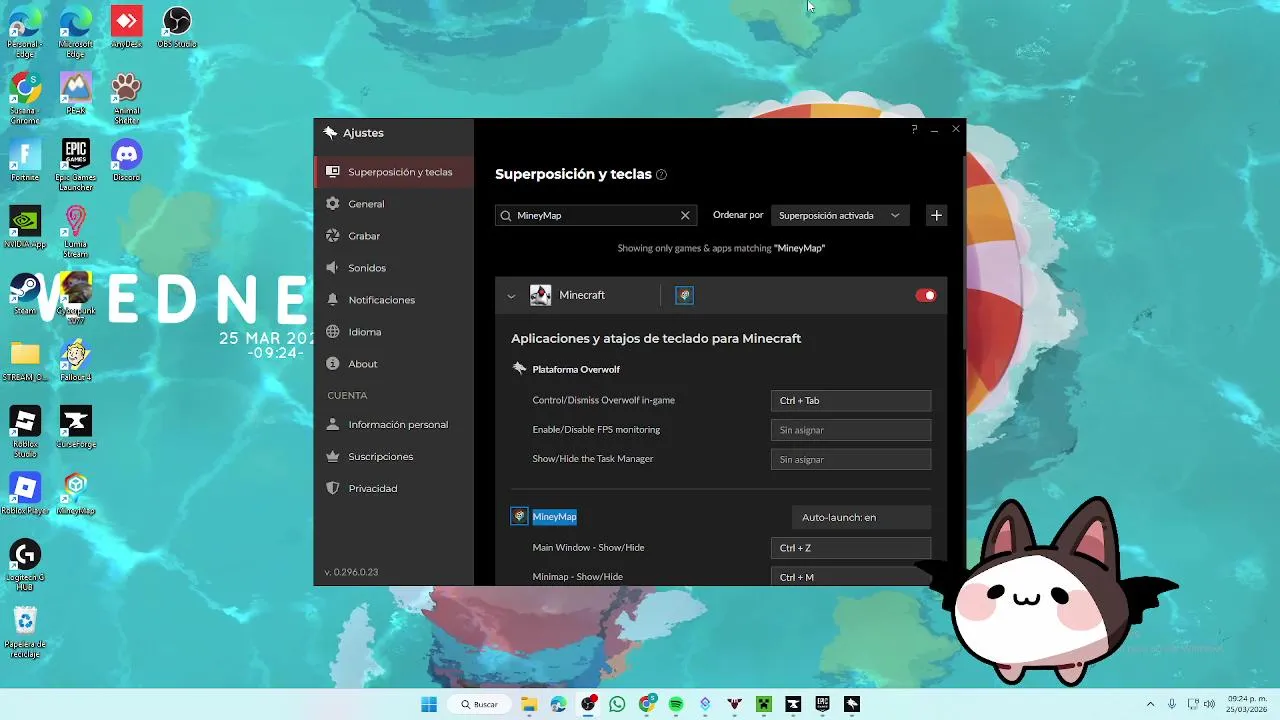
Task: Edit the Main Window Show/Hide Ctrl + Z hotkey
Action: coord(851,548)
